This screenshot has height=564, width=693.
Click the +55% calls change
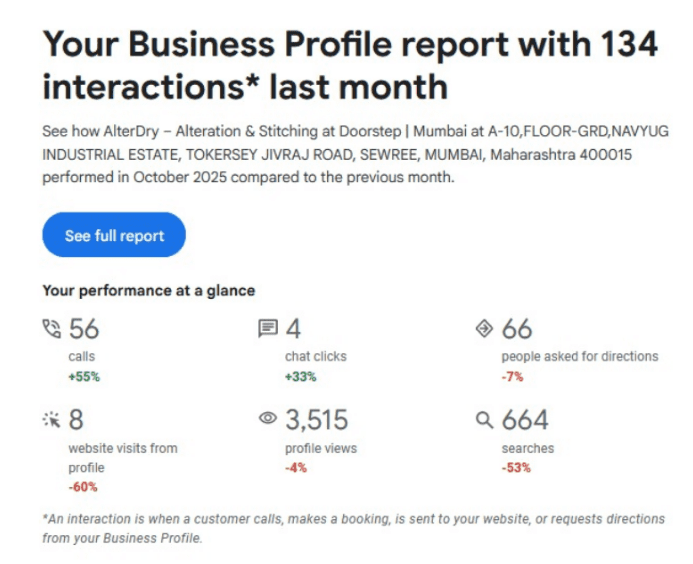[84, 377]
